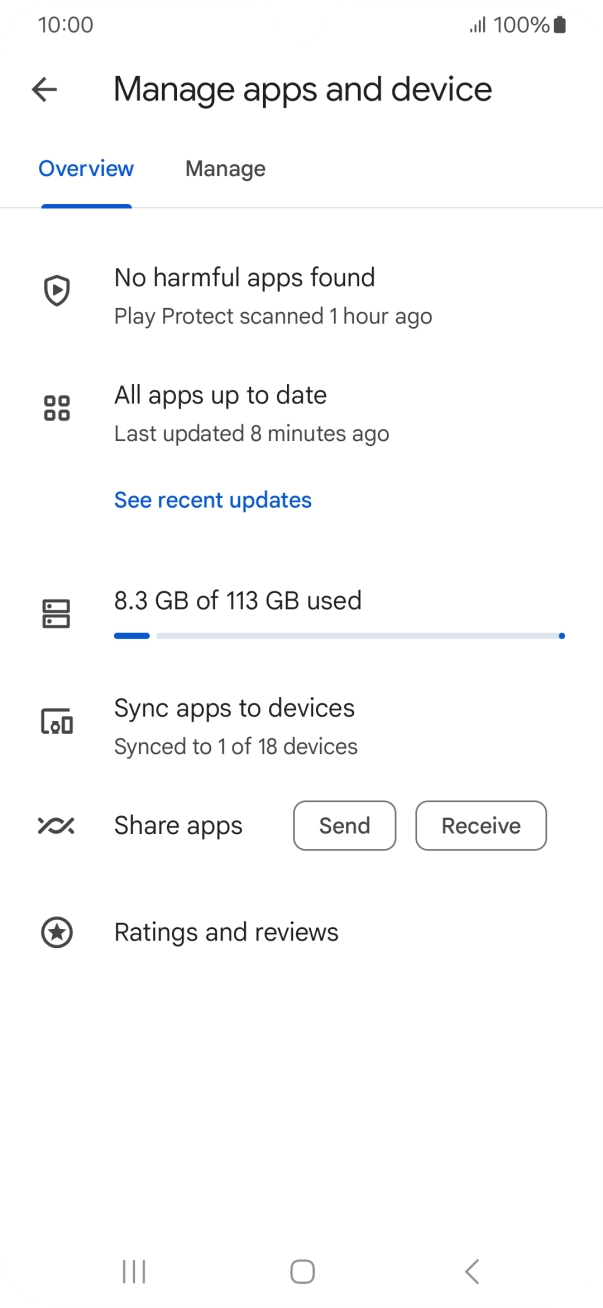Tap the storage usage progress bar
Viewport: 603px width, 1308px height.
(339, 635)
